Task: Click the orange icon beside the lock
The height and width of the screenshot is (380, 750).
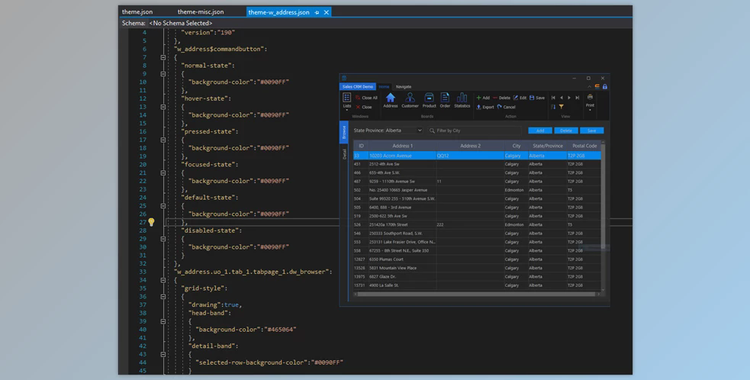Action: 597,87
